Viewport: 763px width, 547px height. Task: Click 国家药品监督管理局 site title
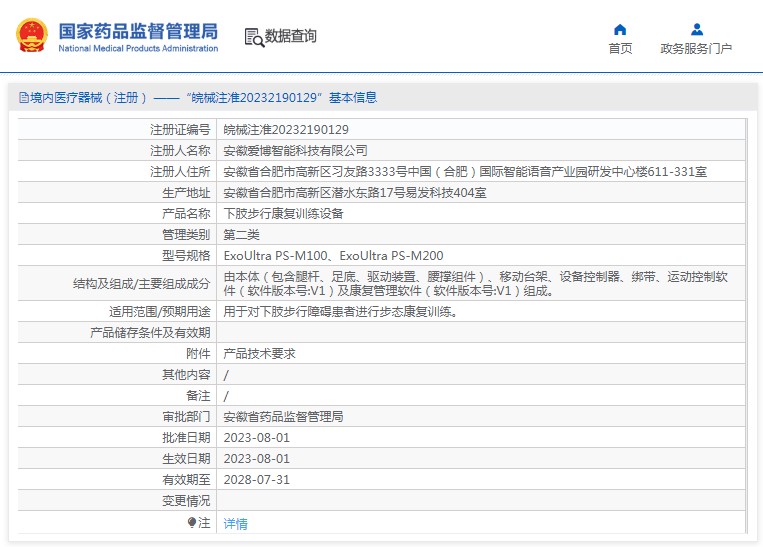pyautogui.click(x=138, y=31)
